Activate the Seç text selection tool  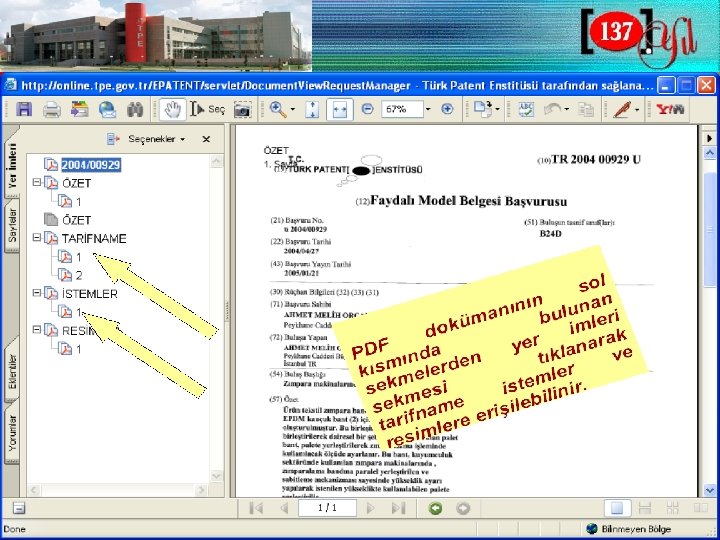coord(208,109)
